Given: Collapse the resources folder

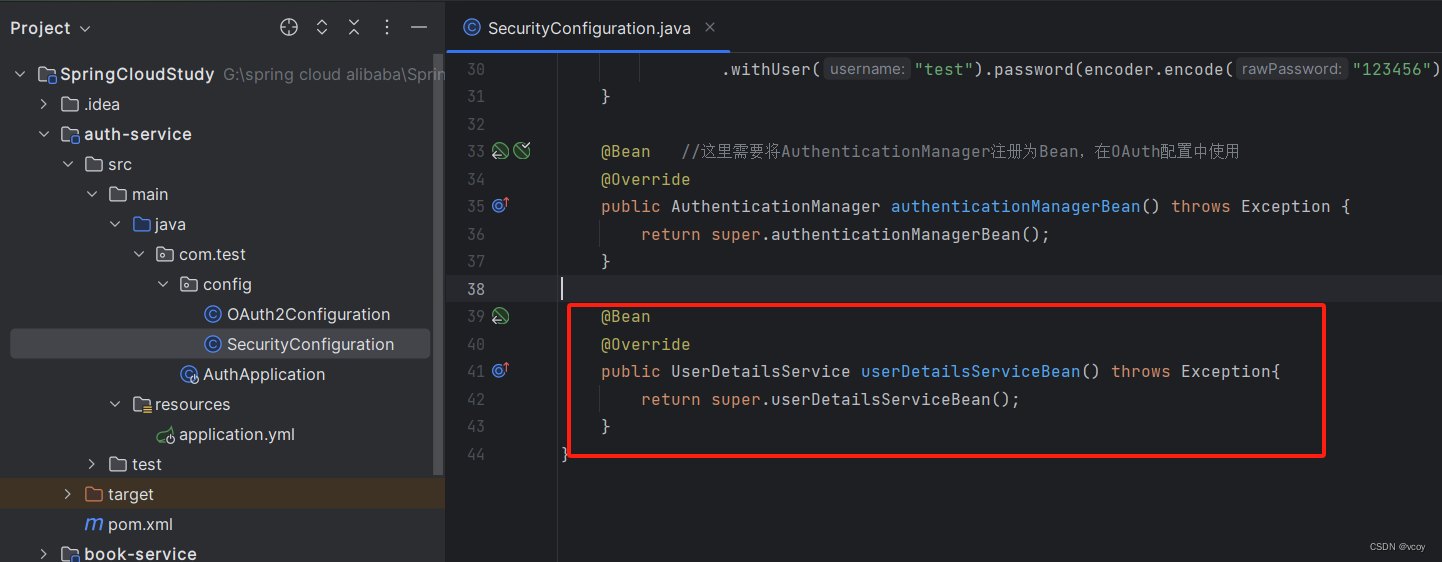Looking at the screenshot, I should tap(115, 404).
